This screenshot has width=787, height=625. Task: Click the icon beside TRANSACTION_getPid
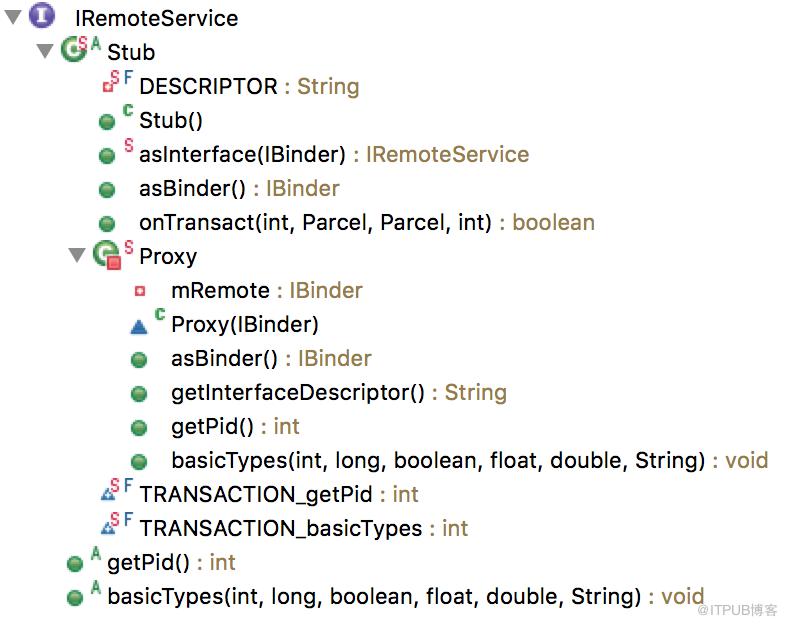coord(108,494)
